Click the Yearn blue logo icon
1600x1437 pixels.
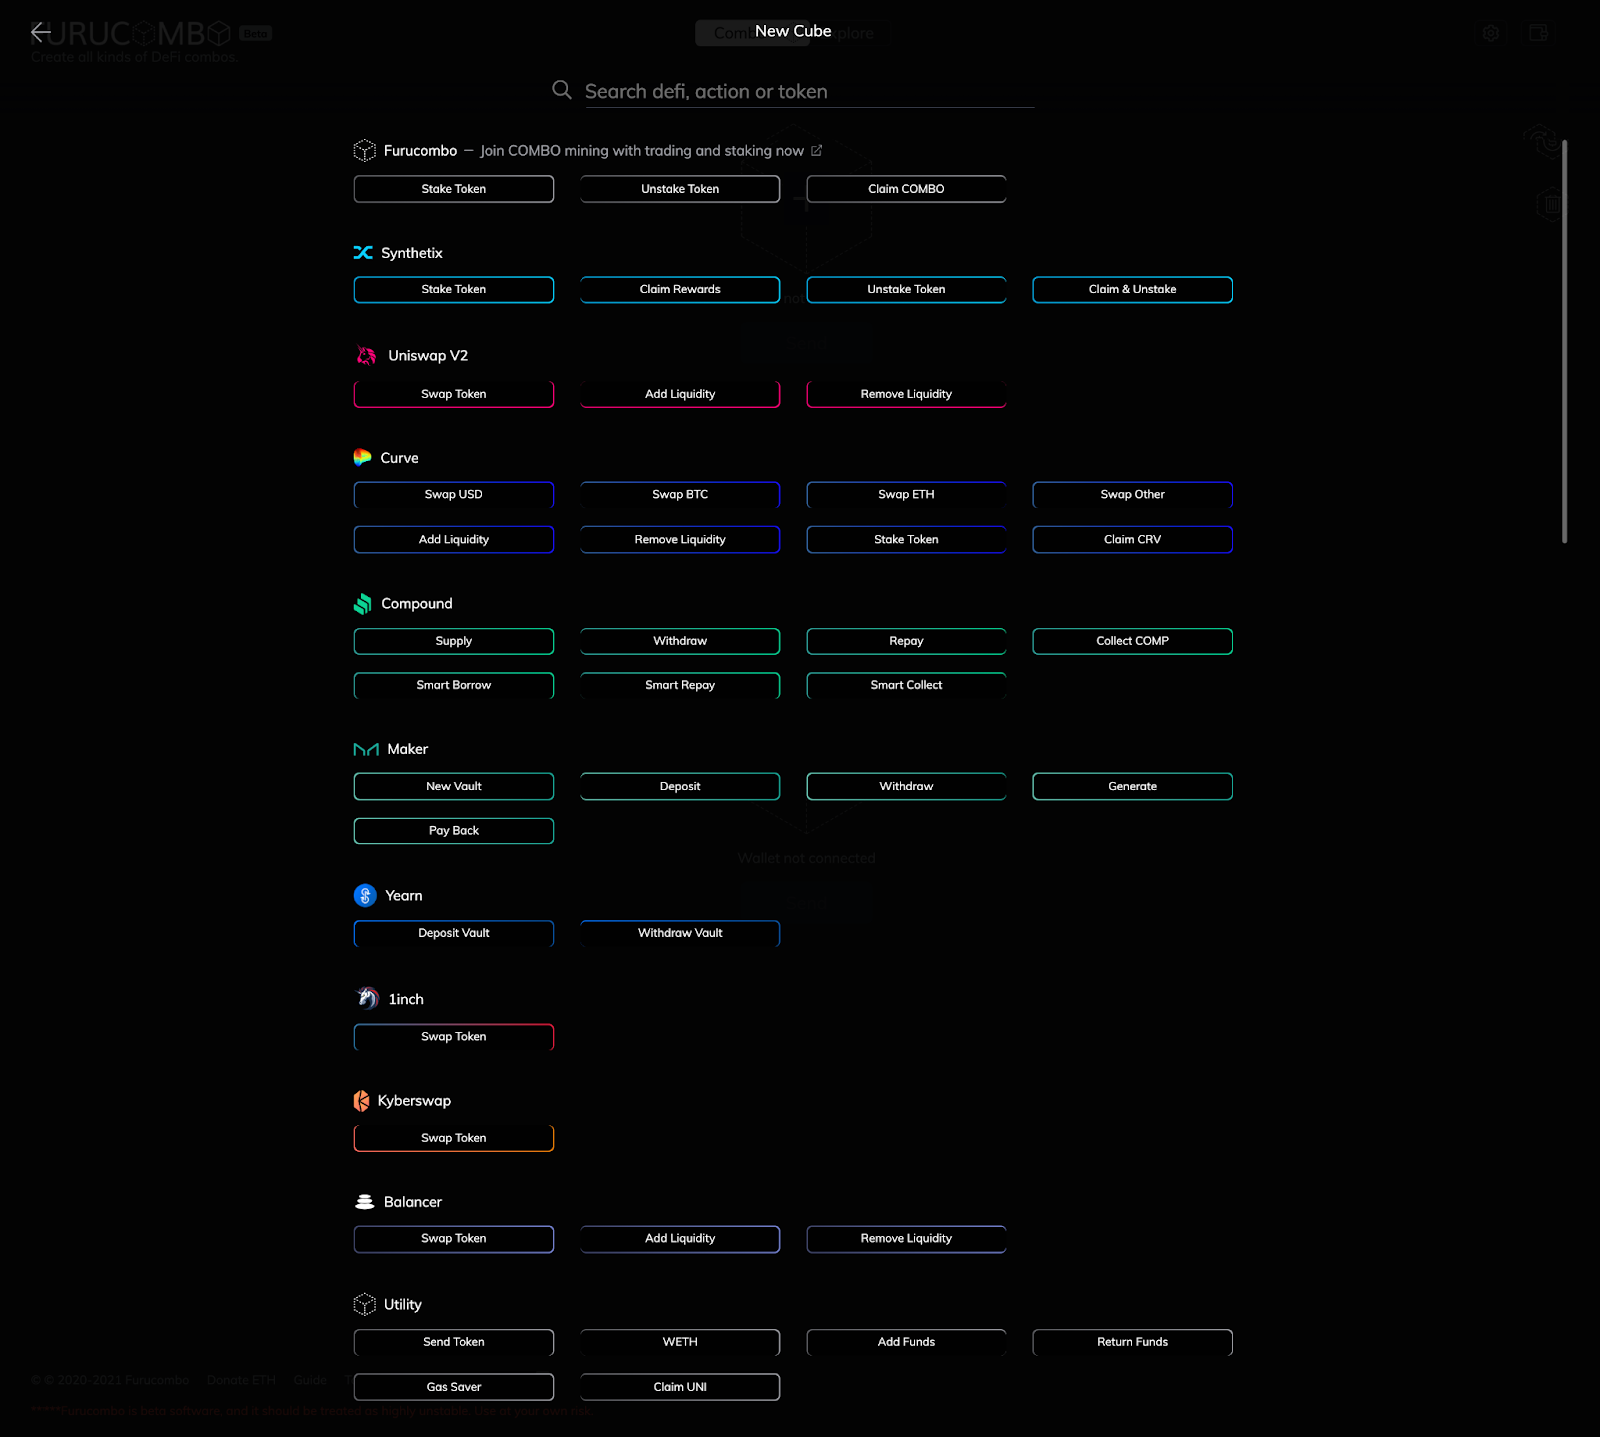click(365, 896)
